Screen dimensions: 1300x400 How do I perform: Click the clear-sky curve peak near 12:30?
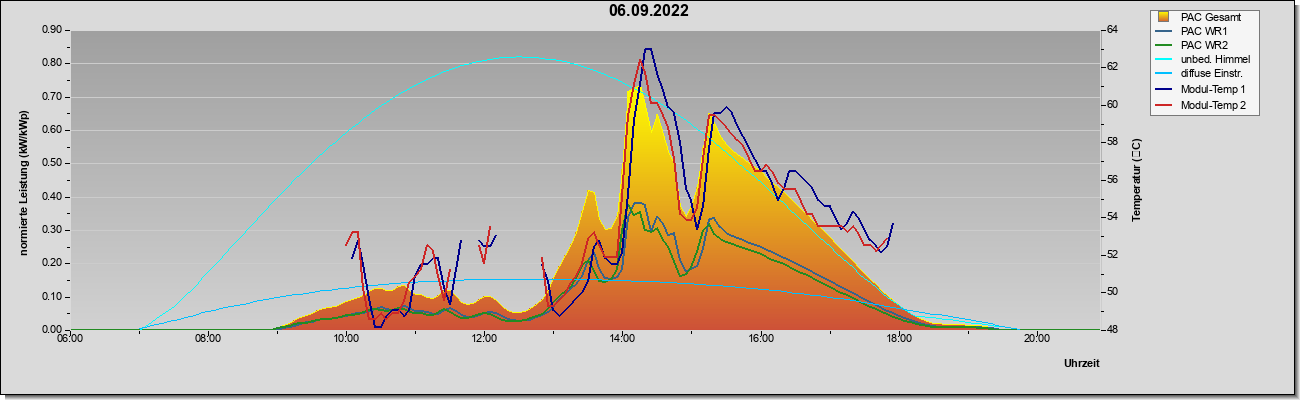[512, 57]
